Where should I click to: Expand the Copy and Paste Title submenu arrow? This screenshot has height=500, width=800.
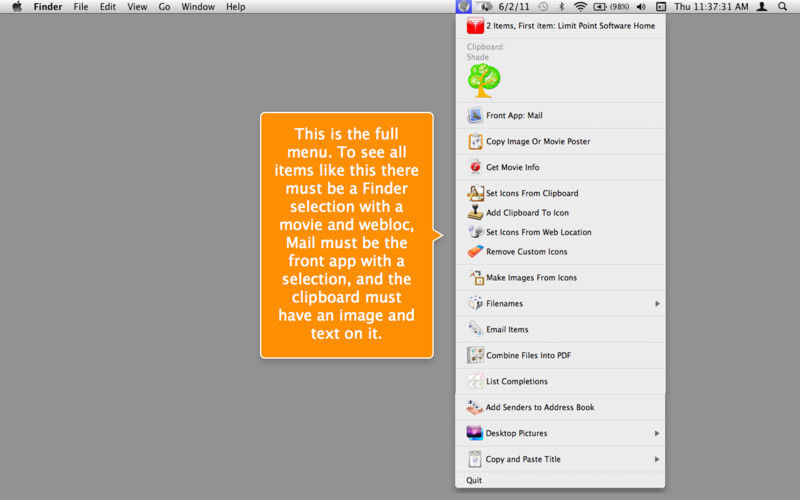coord(657,459)
